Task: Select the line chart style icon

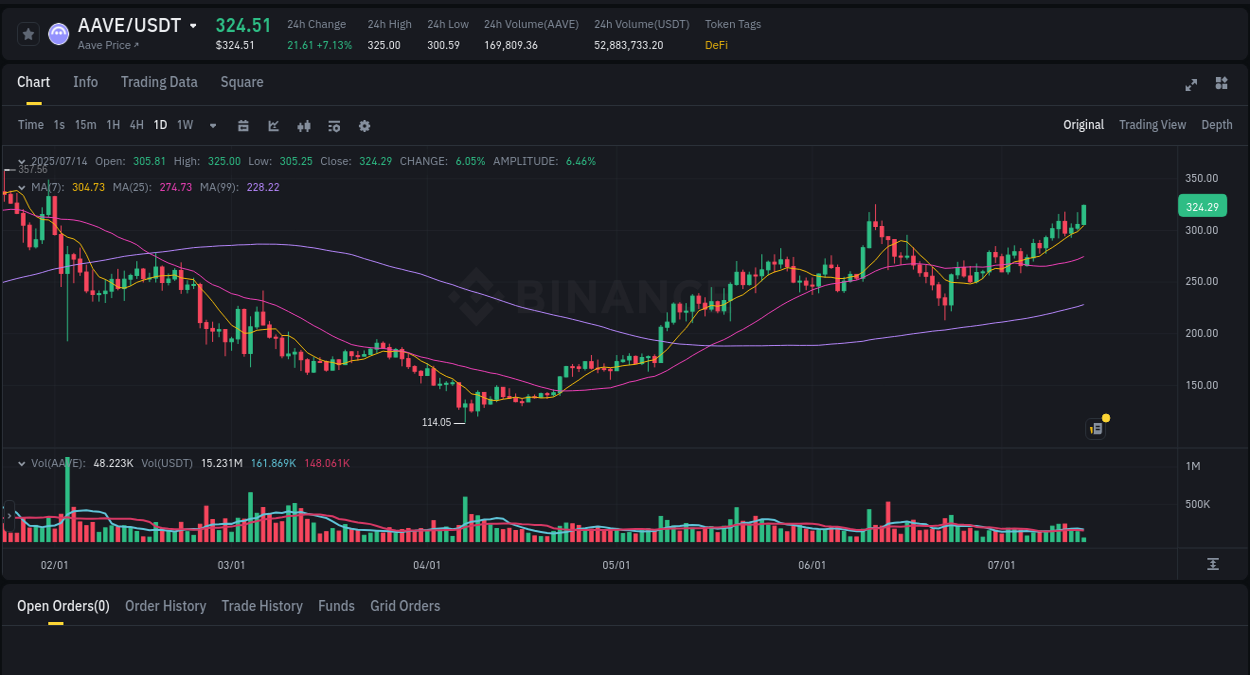Action: (x=273, y=125)
